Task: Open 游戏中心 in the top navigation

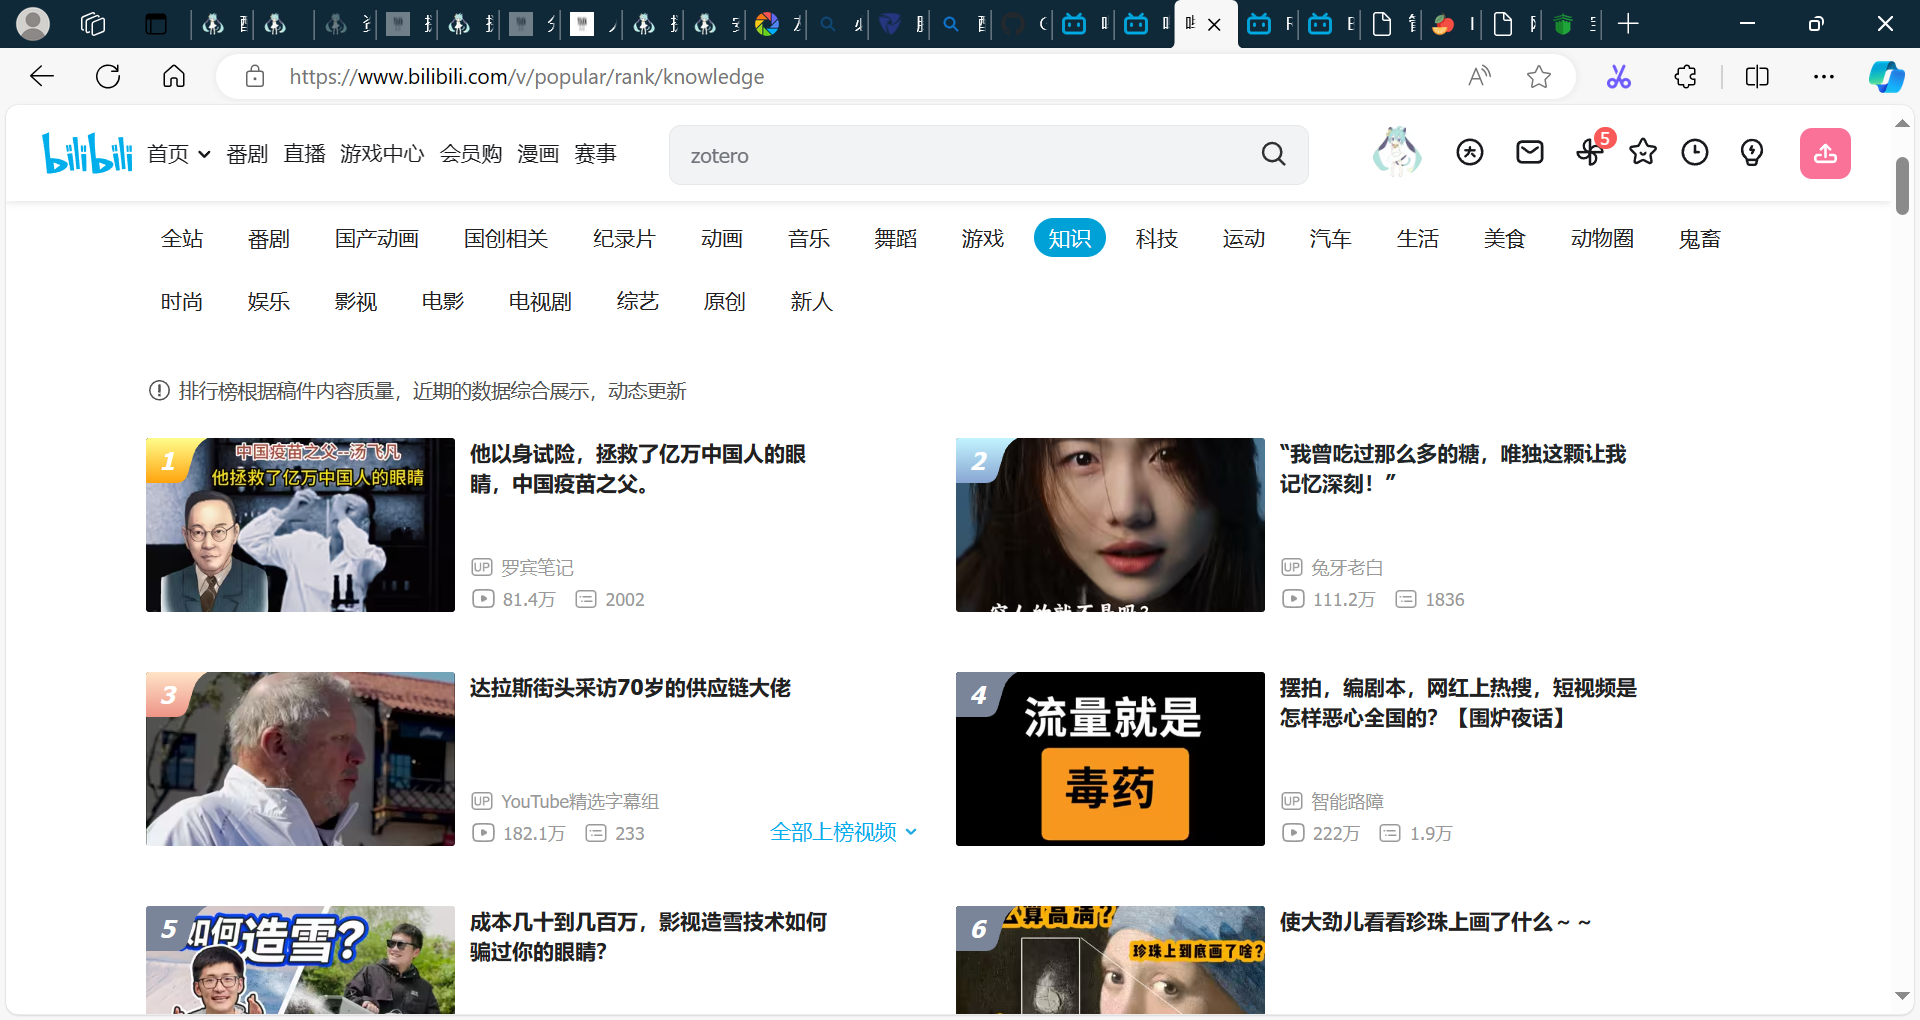Action: click(382, 153)
